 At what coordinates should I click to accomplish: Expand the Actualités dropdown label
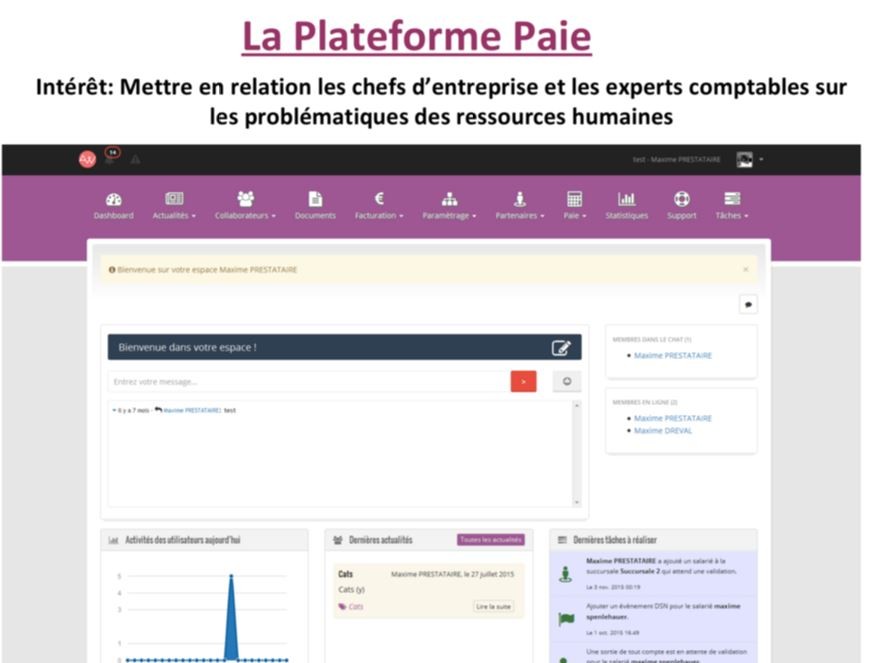(174, 216)
